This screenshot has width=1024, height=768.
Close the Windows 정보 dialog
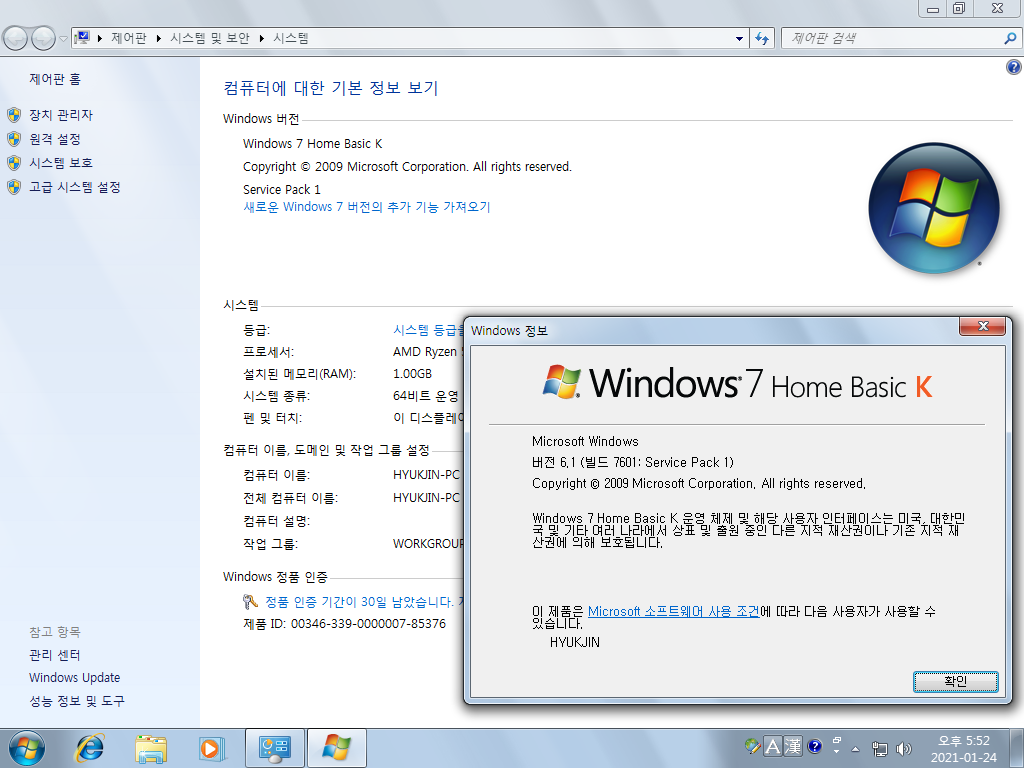click(x=982, y=326)
